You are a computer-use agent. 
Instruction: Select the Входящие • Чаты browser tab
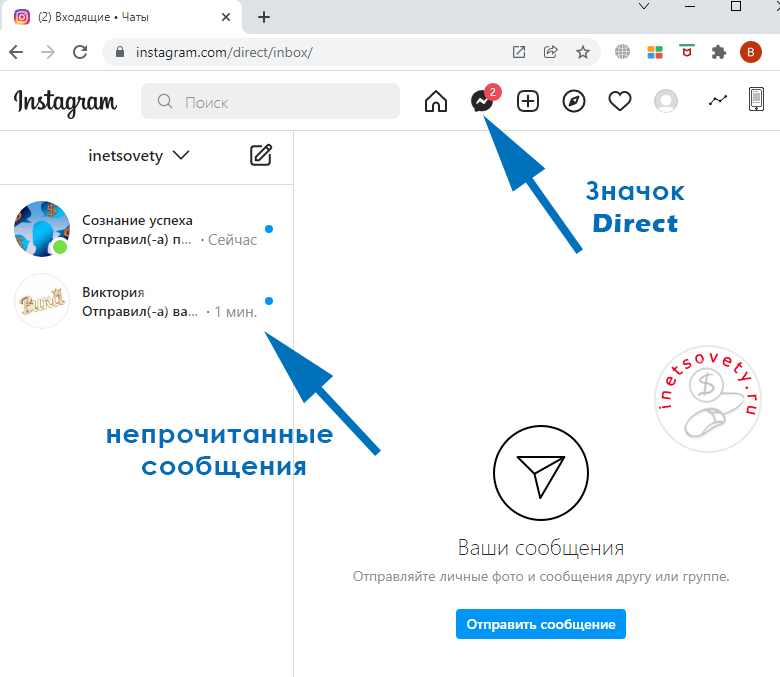(x=121, y=17)
